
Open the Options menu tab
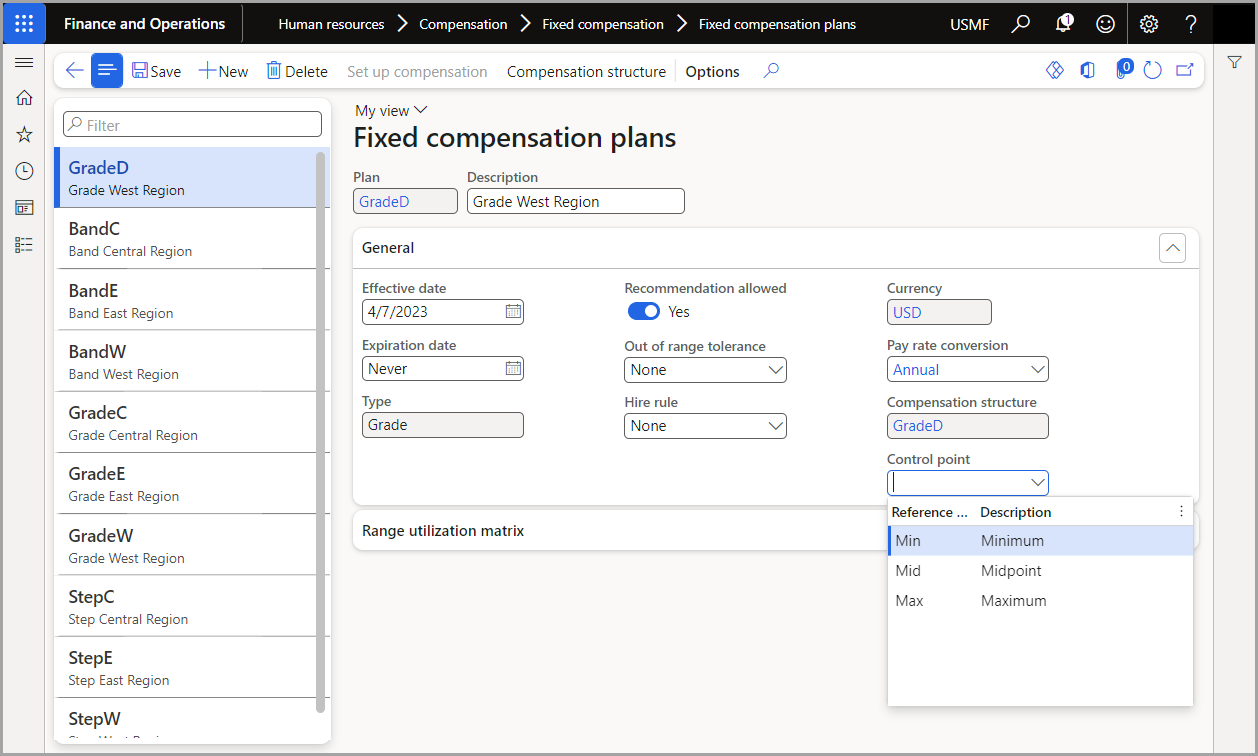[x=712, y=72]
